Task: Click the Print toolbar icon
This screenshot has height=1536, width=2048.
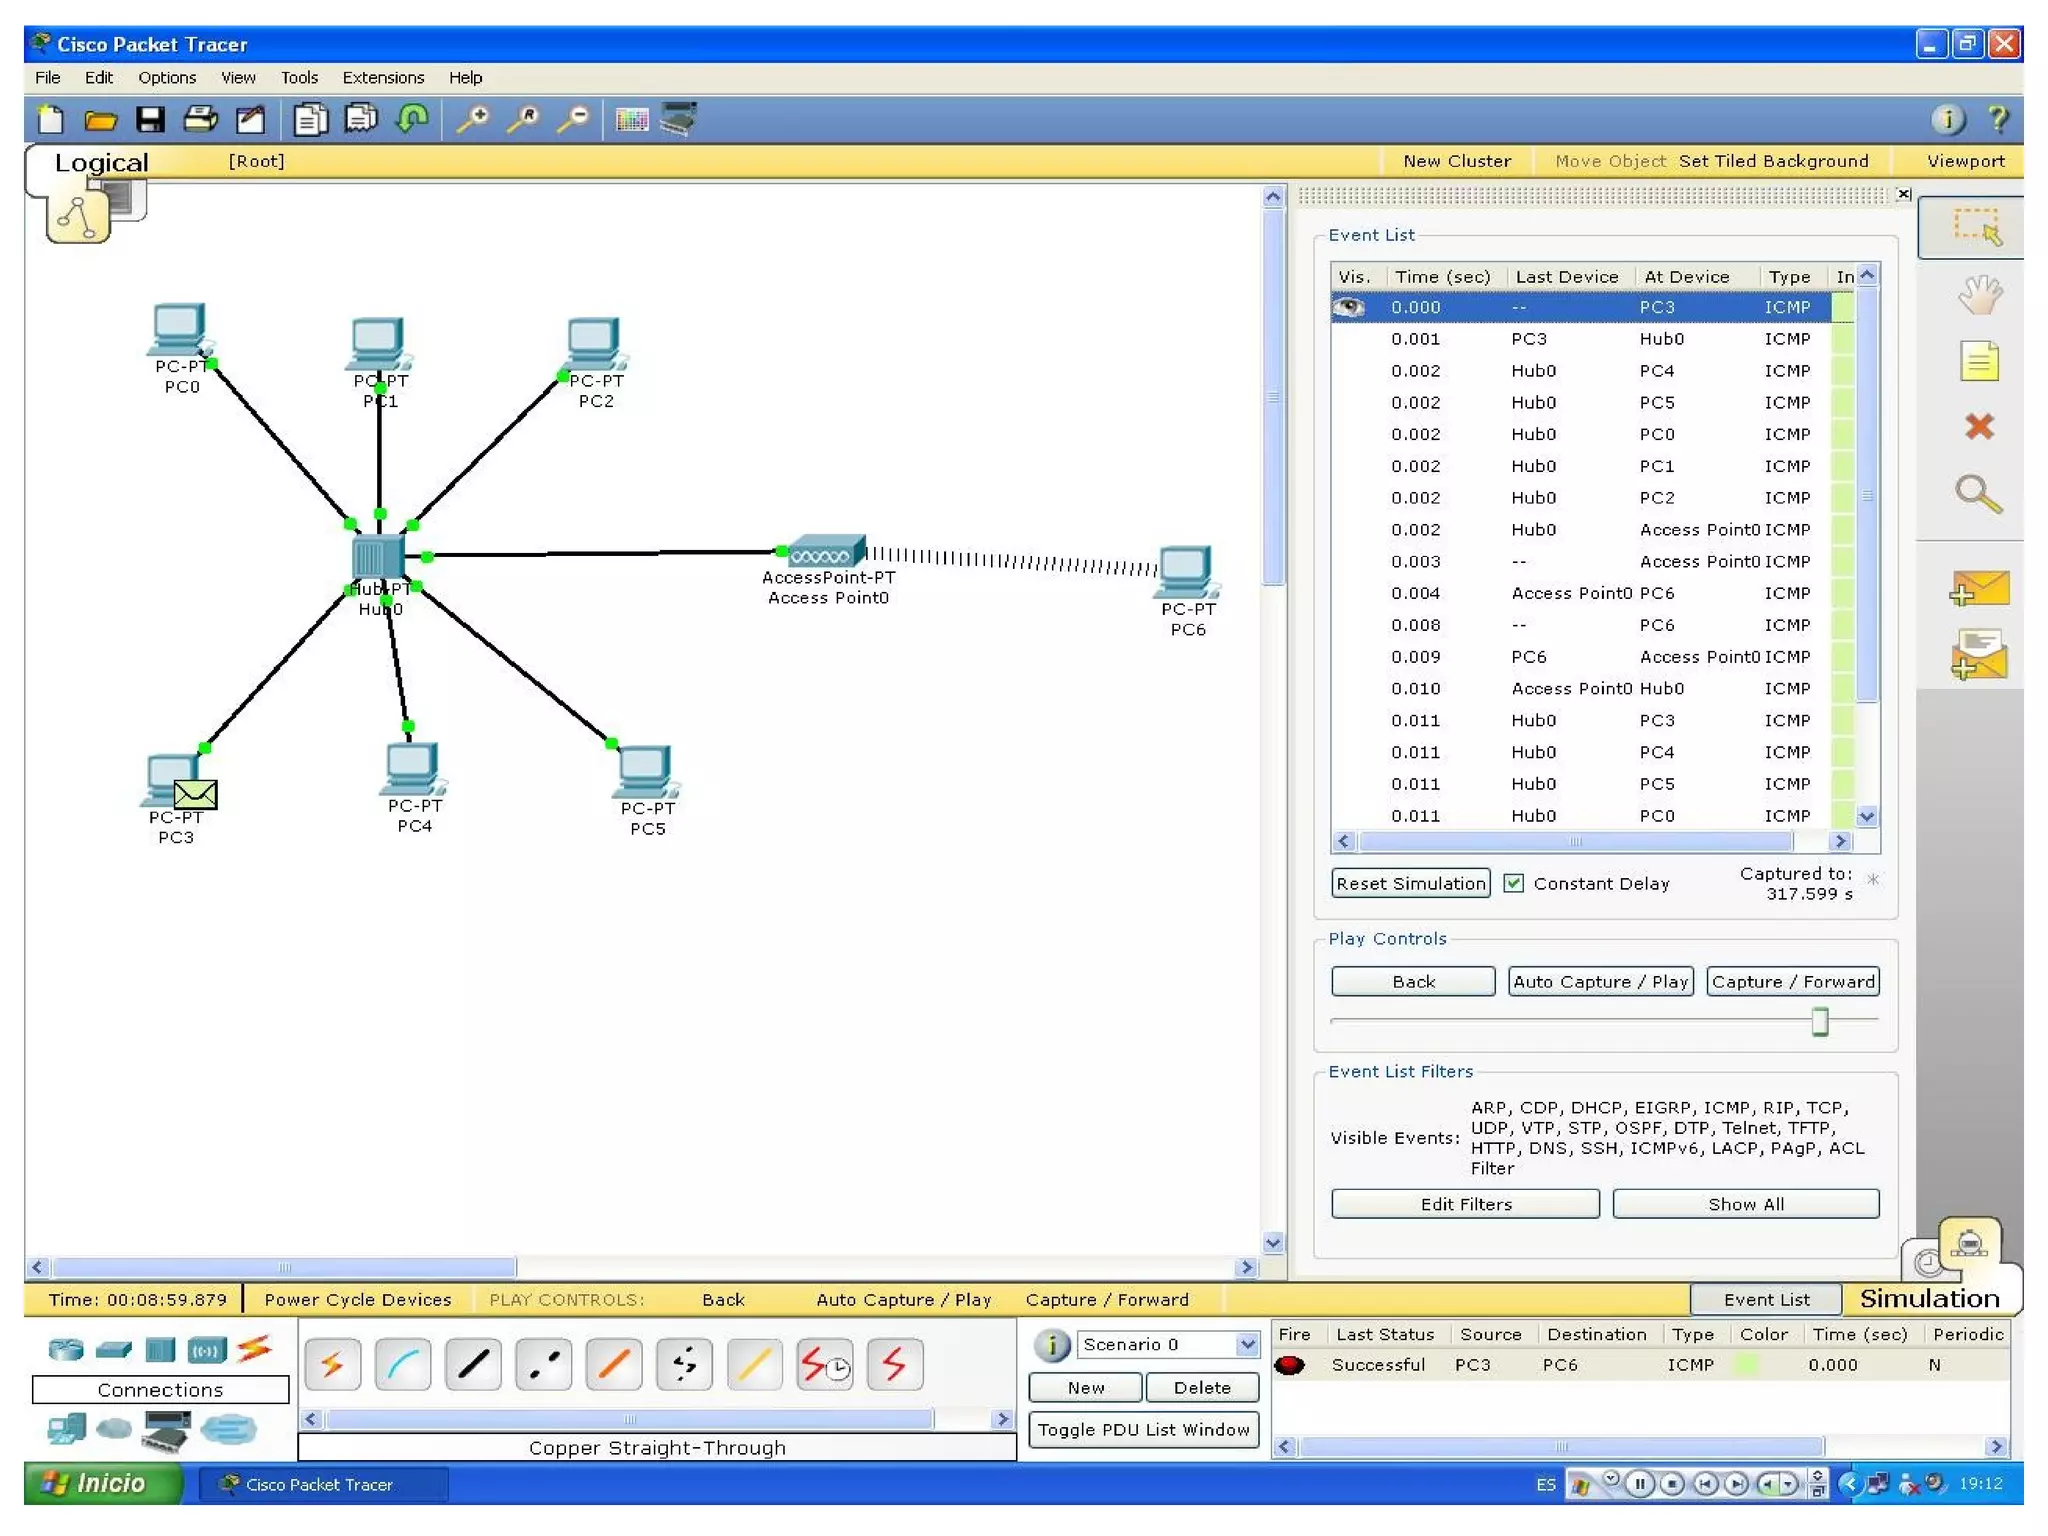Action: pos(200,120)
